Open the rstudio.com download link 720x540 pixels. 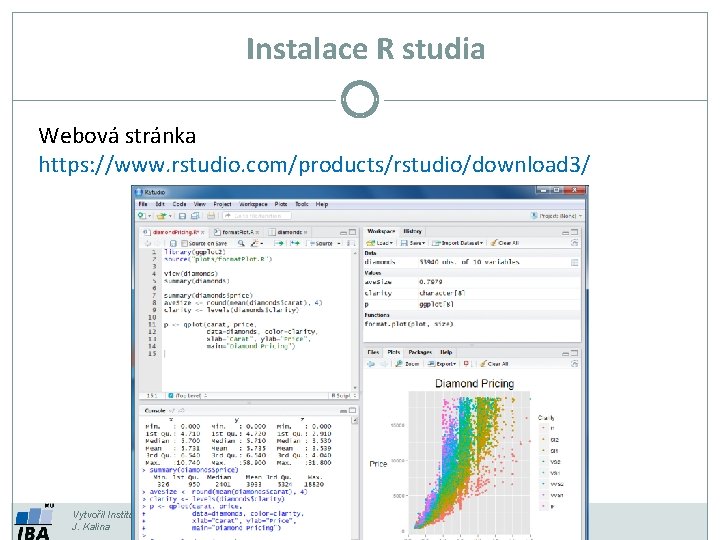(314, 165)
